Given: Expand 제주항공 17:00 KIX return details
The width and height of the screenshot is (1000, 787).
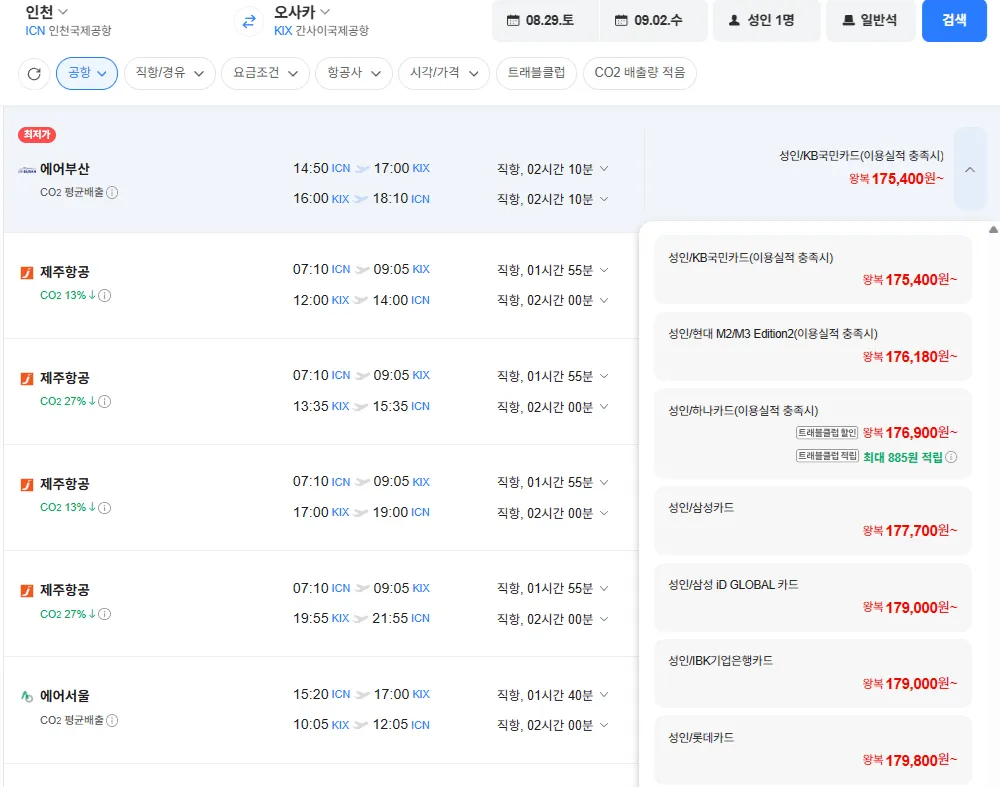Looking at the screenshot, I should point(604,513).
